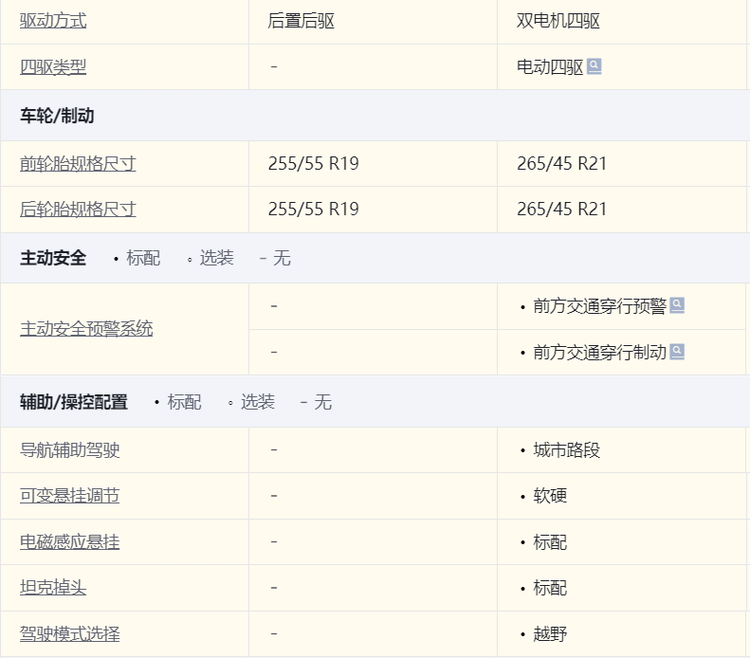Click the info icon beside 电动四驱
This screenshot has height=658, width=750.
[594, 67]
